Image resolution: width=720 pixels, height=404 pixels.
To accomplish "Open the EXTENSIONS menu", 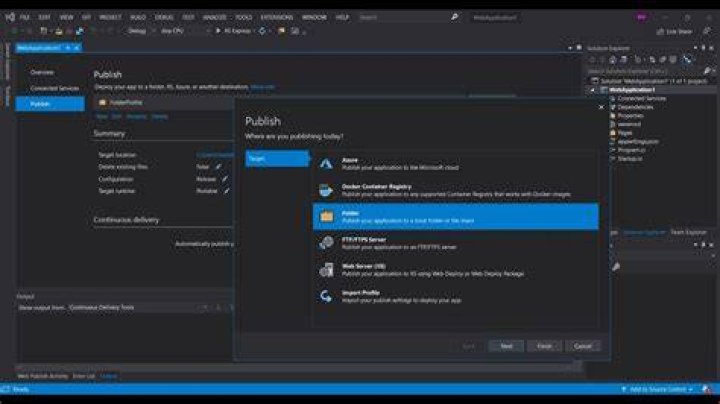I will click(x=276, y=17).
